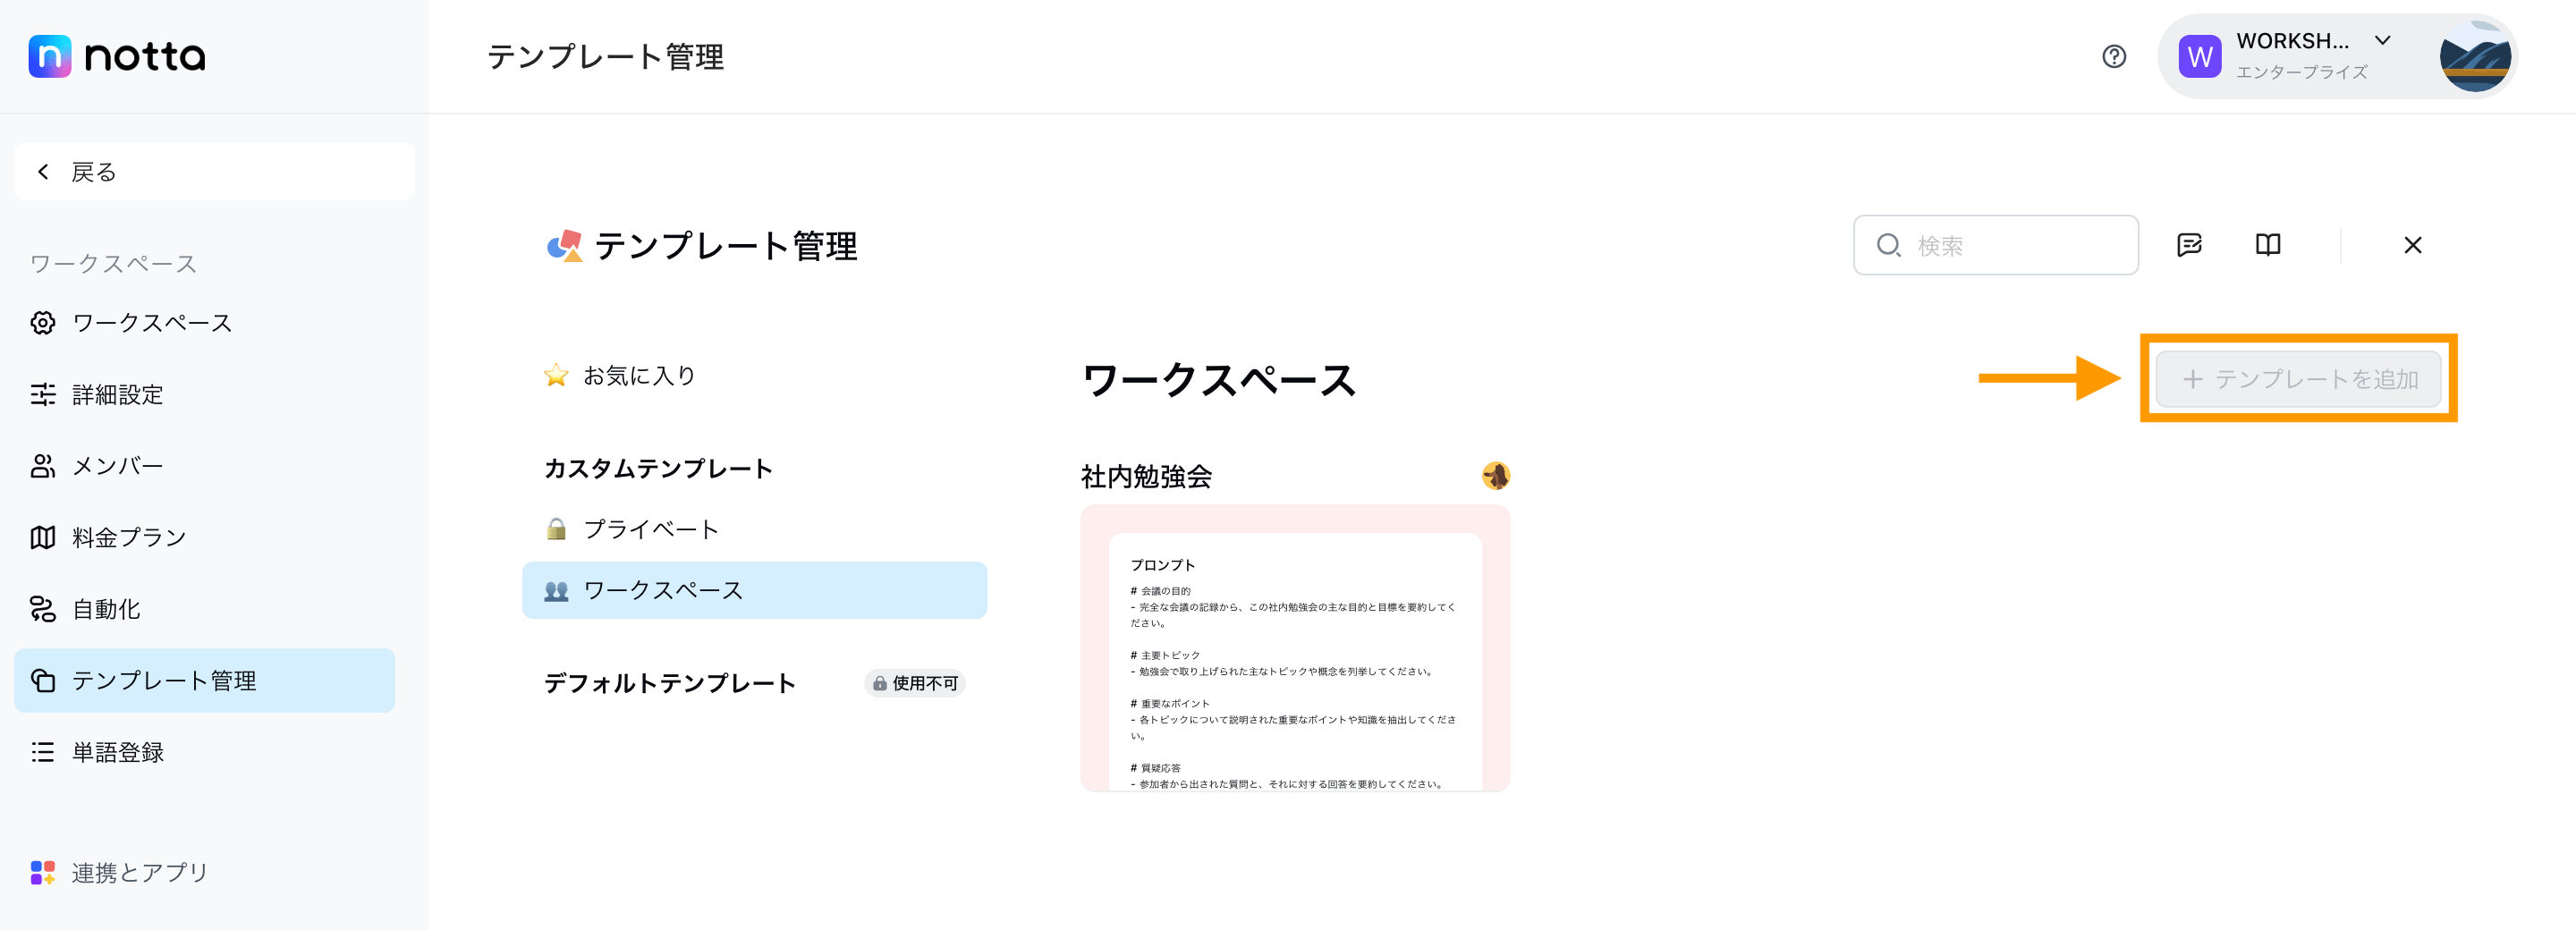Open メンバー page in sidebar

pyautogui.click(x=204, y=466)
